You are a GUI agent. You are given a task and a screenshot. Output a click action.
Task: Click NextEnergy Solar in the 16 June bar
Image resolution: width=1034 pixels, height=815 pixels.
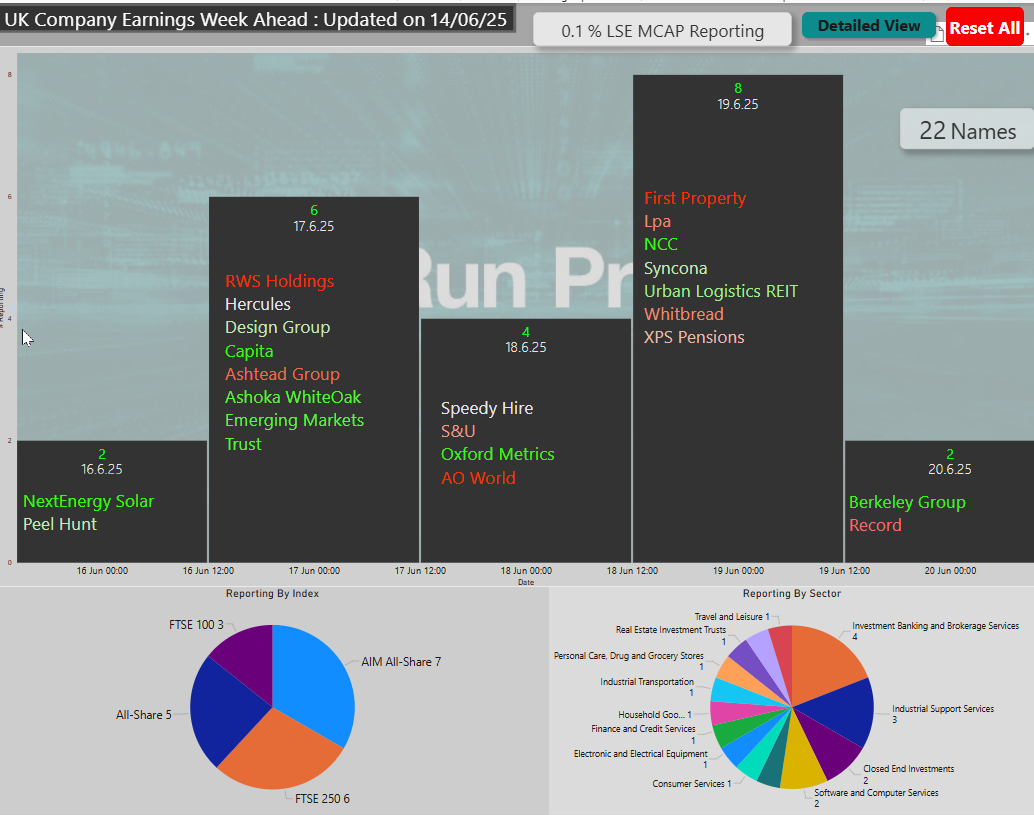[88, 501]
